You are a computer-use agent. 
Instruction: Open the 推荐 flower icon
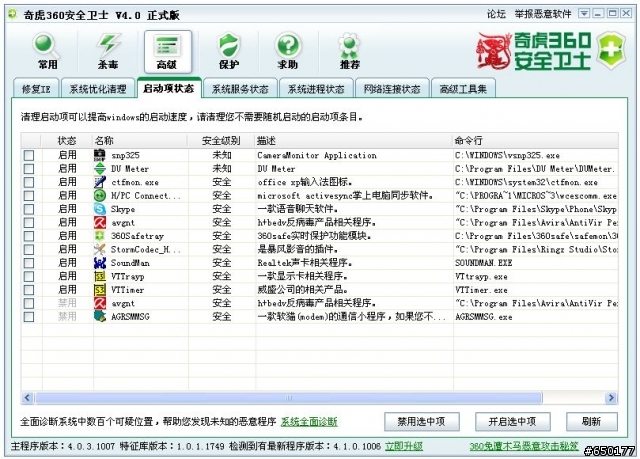349,52
